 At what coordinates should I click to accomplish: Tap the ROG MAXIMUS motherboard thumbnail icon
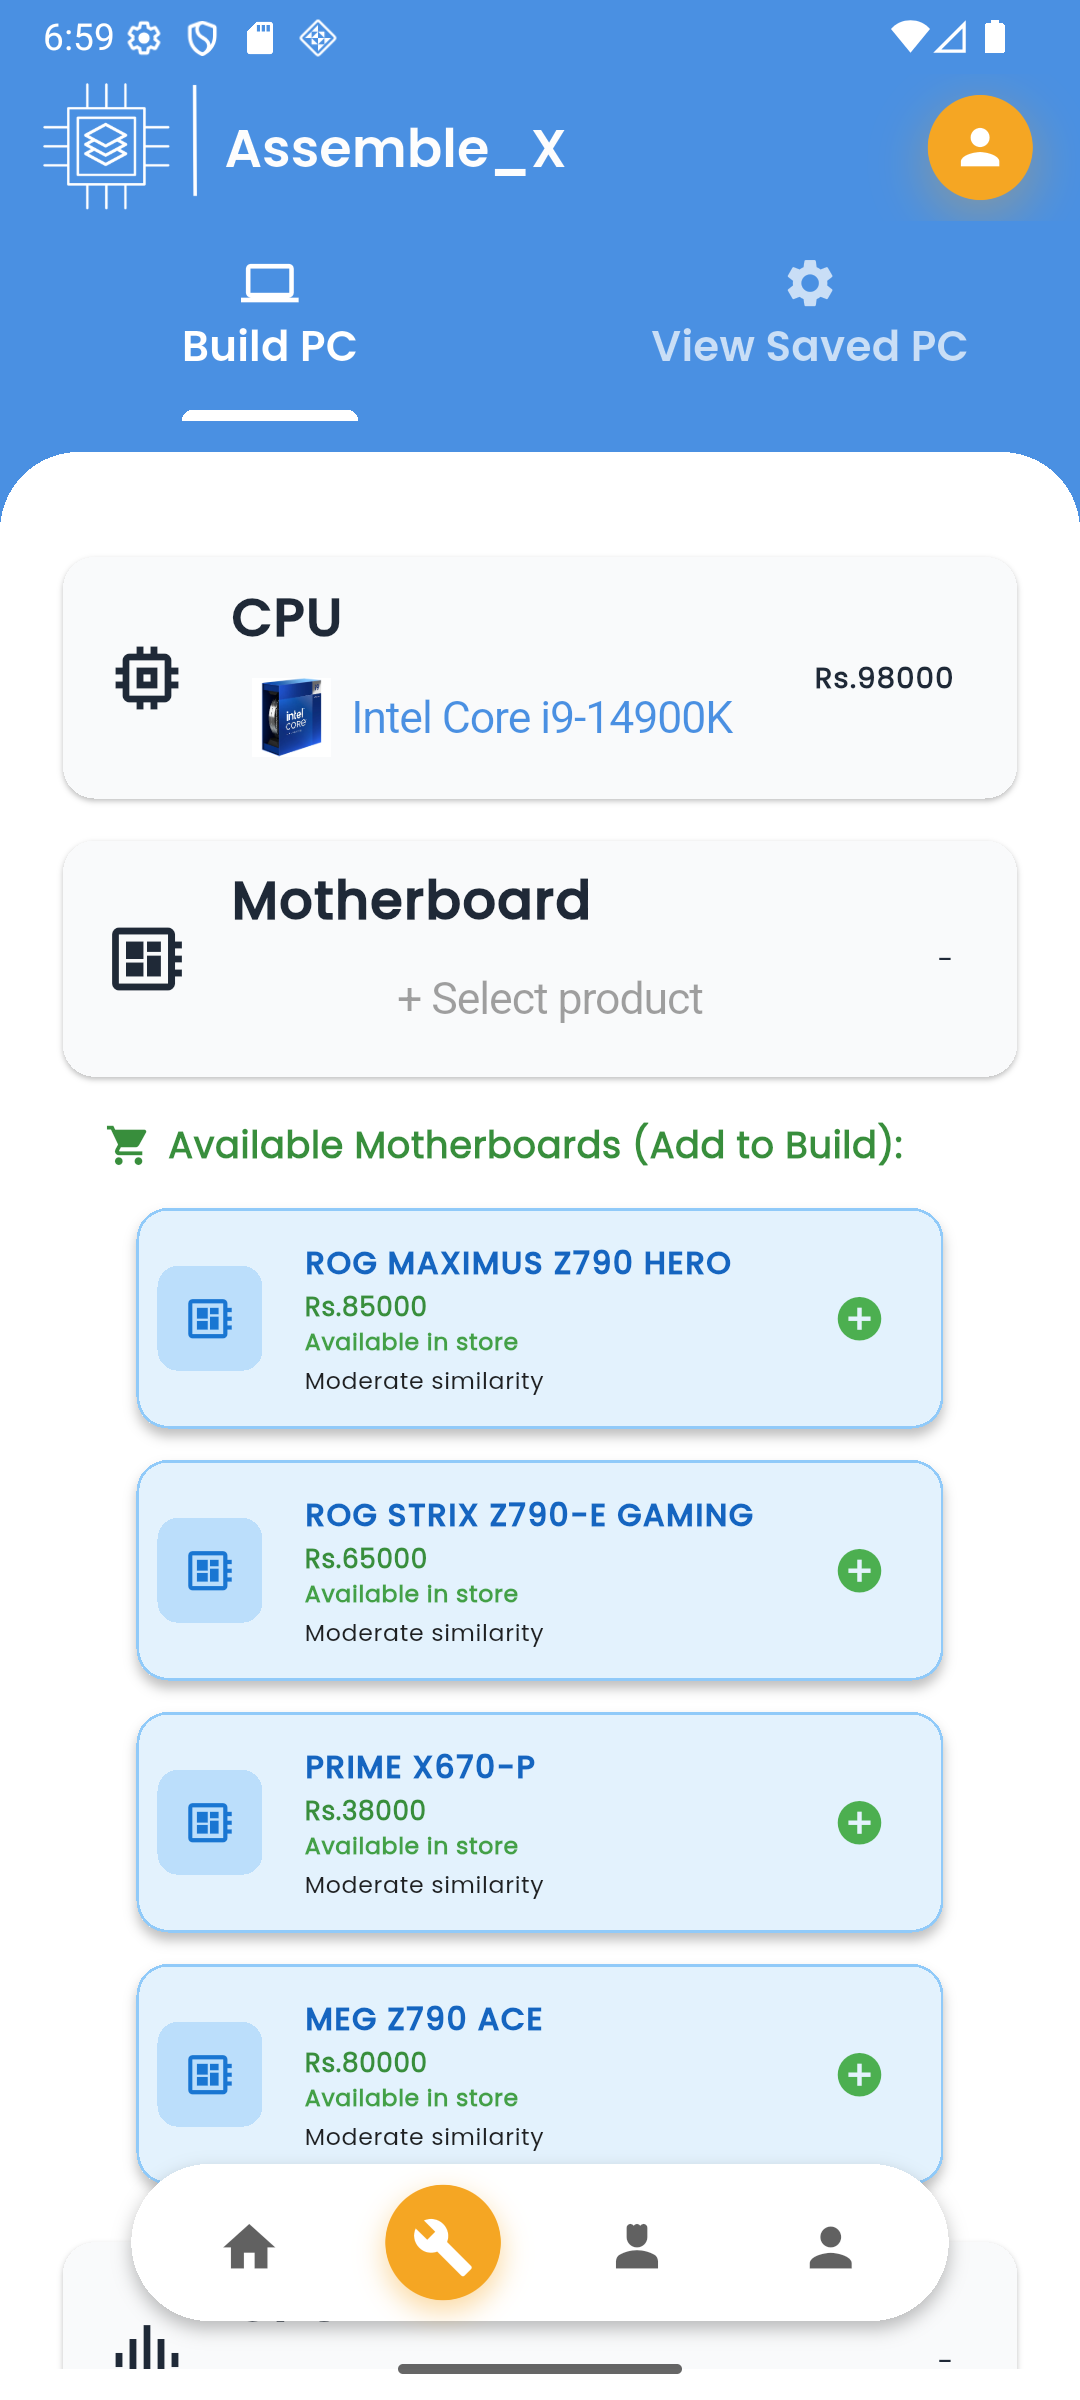(x=210, y=1319)
